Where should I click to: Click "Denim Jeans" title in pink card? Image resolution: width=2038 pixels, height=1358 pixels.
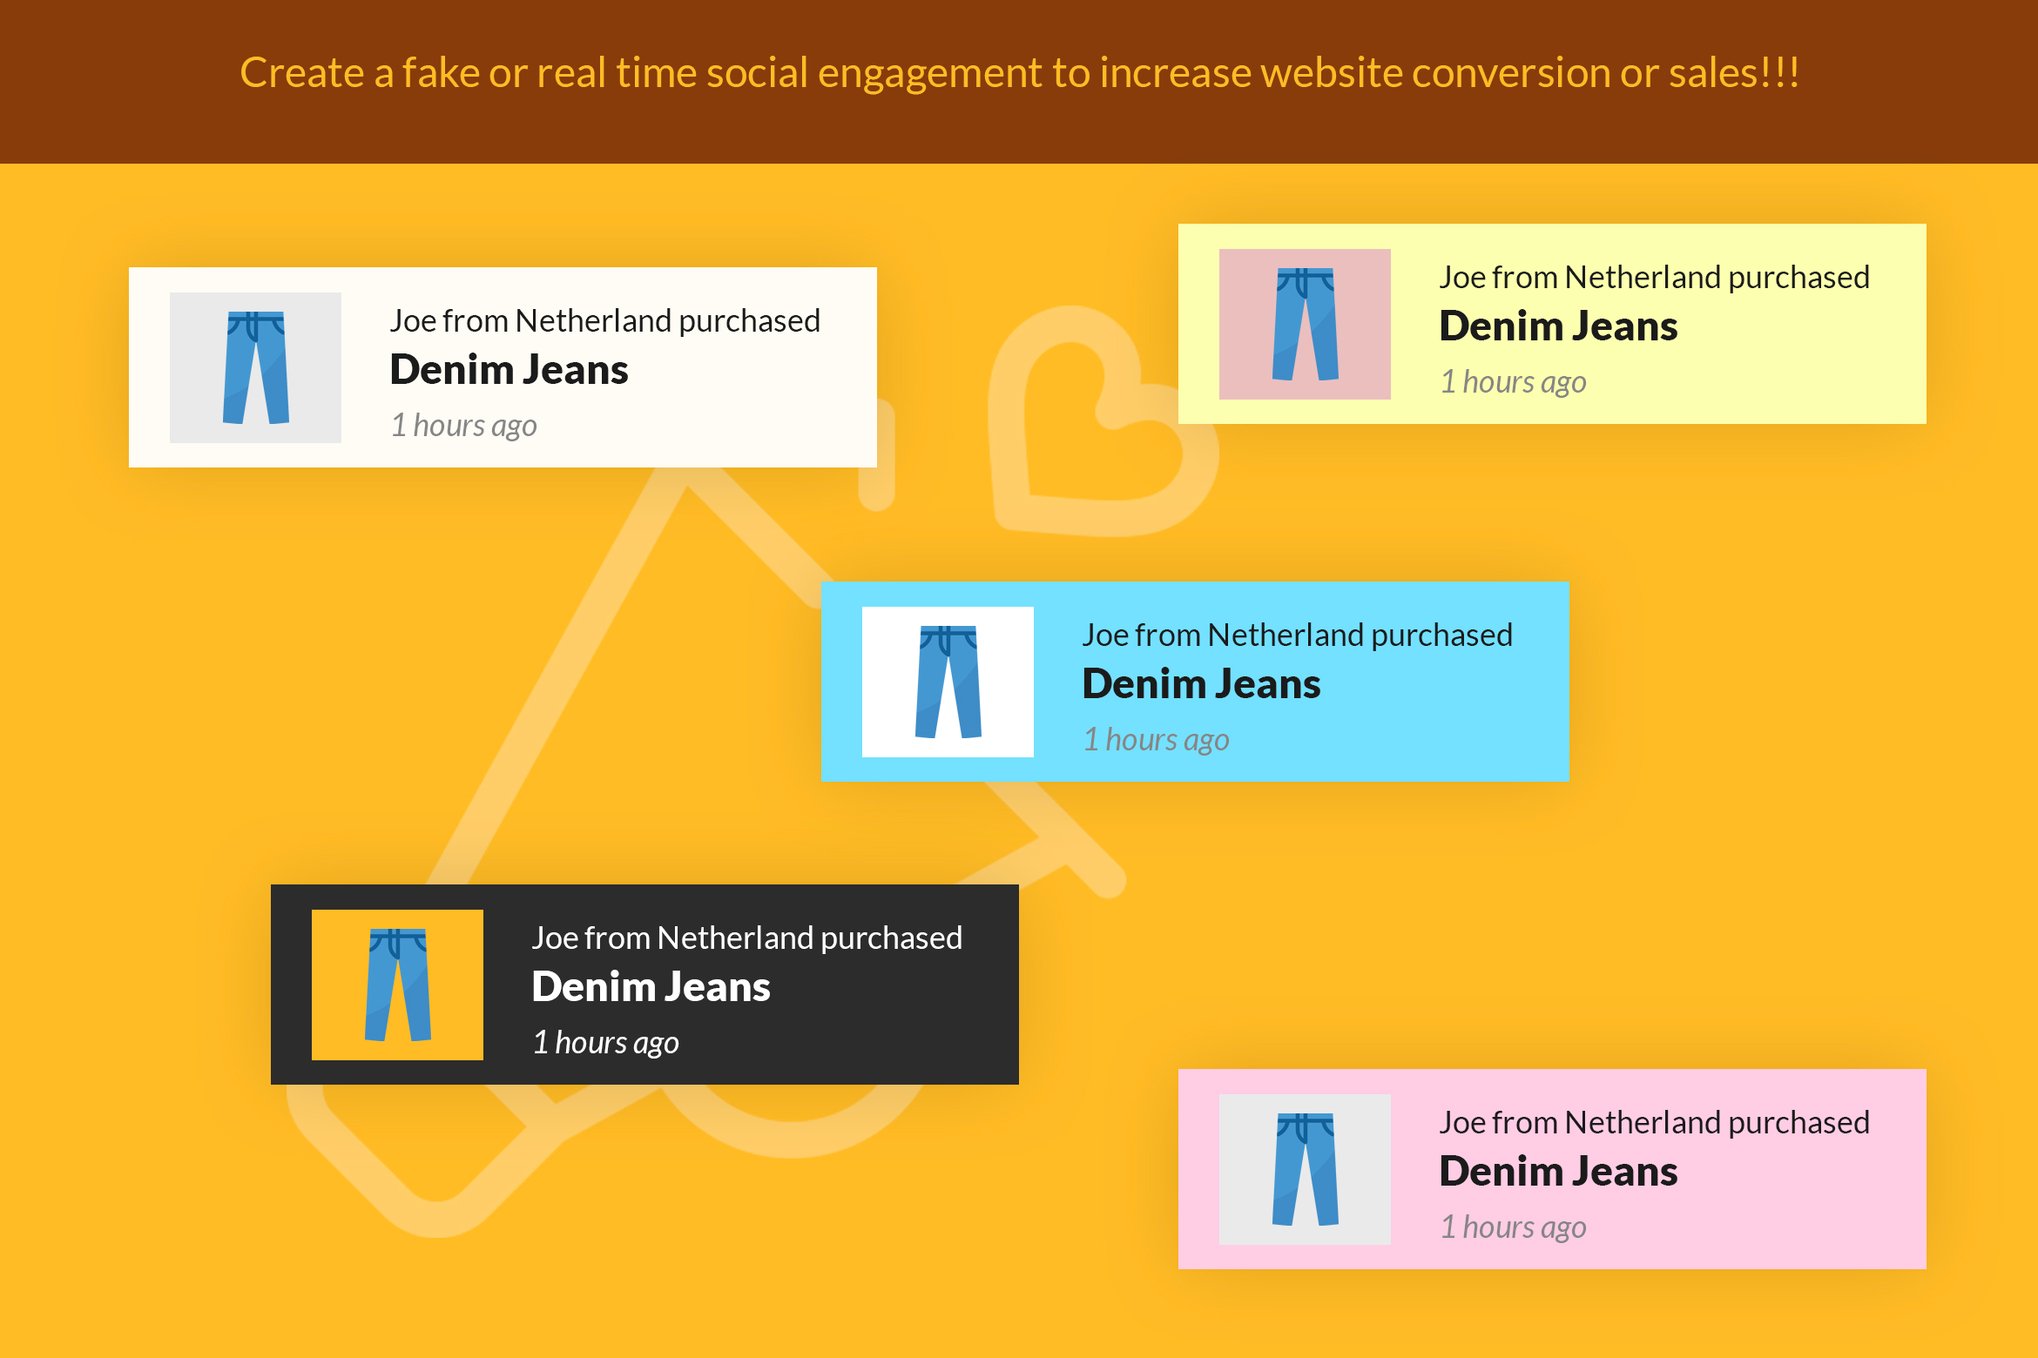1558,1171
